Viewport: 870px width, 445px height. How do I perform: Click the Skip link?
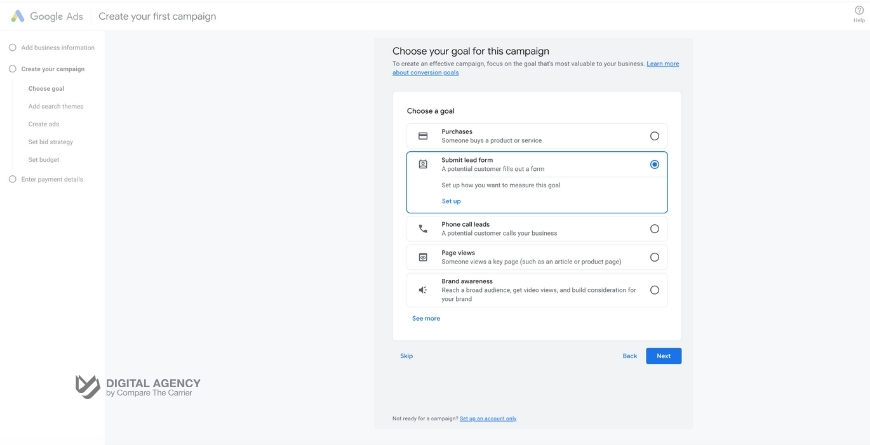pos(406,356)
